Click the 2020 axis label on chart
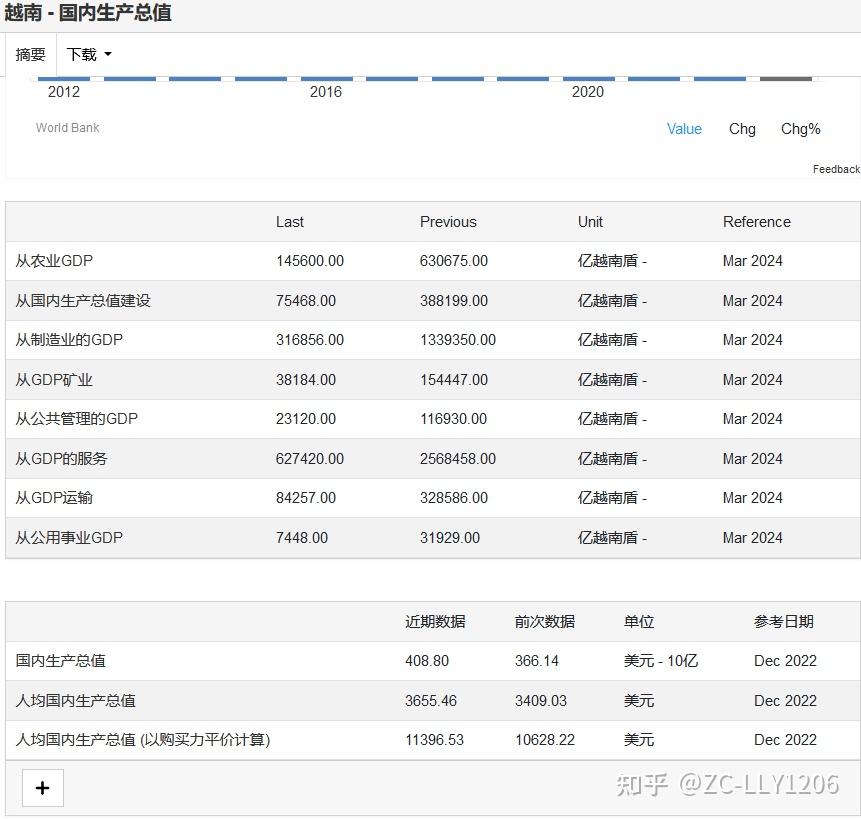Screen dimensions: 861x819 (x=588, y=92)
